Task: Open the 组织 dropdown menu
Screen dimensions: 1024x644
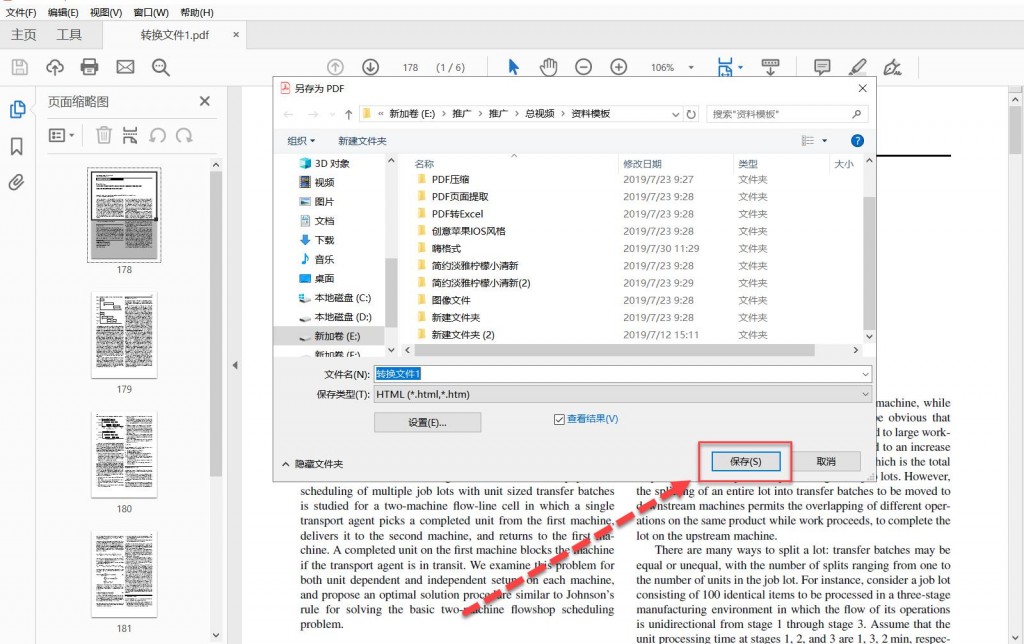Action: (x=301, y=141)
